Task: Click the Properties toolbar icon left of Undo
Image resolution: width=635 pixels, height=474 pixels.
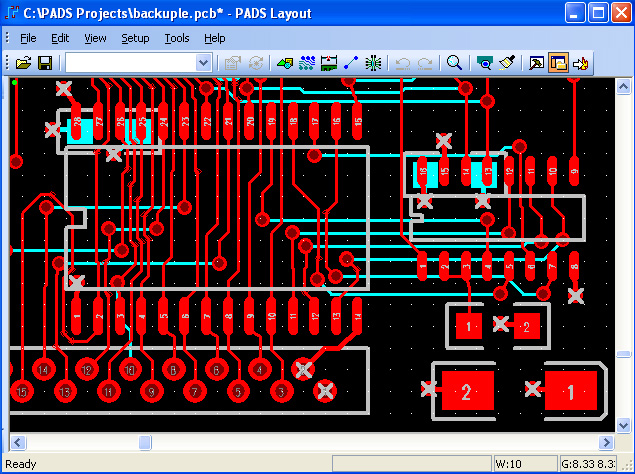Action: pyautogui.click(x=233, y=63)
